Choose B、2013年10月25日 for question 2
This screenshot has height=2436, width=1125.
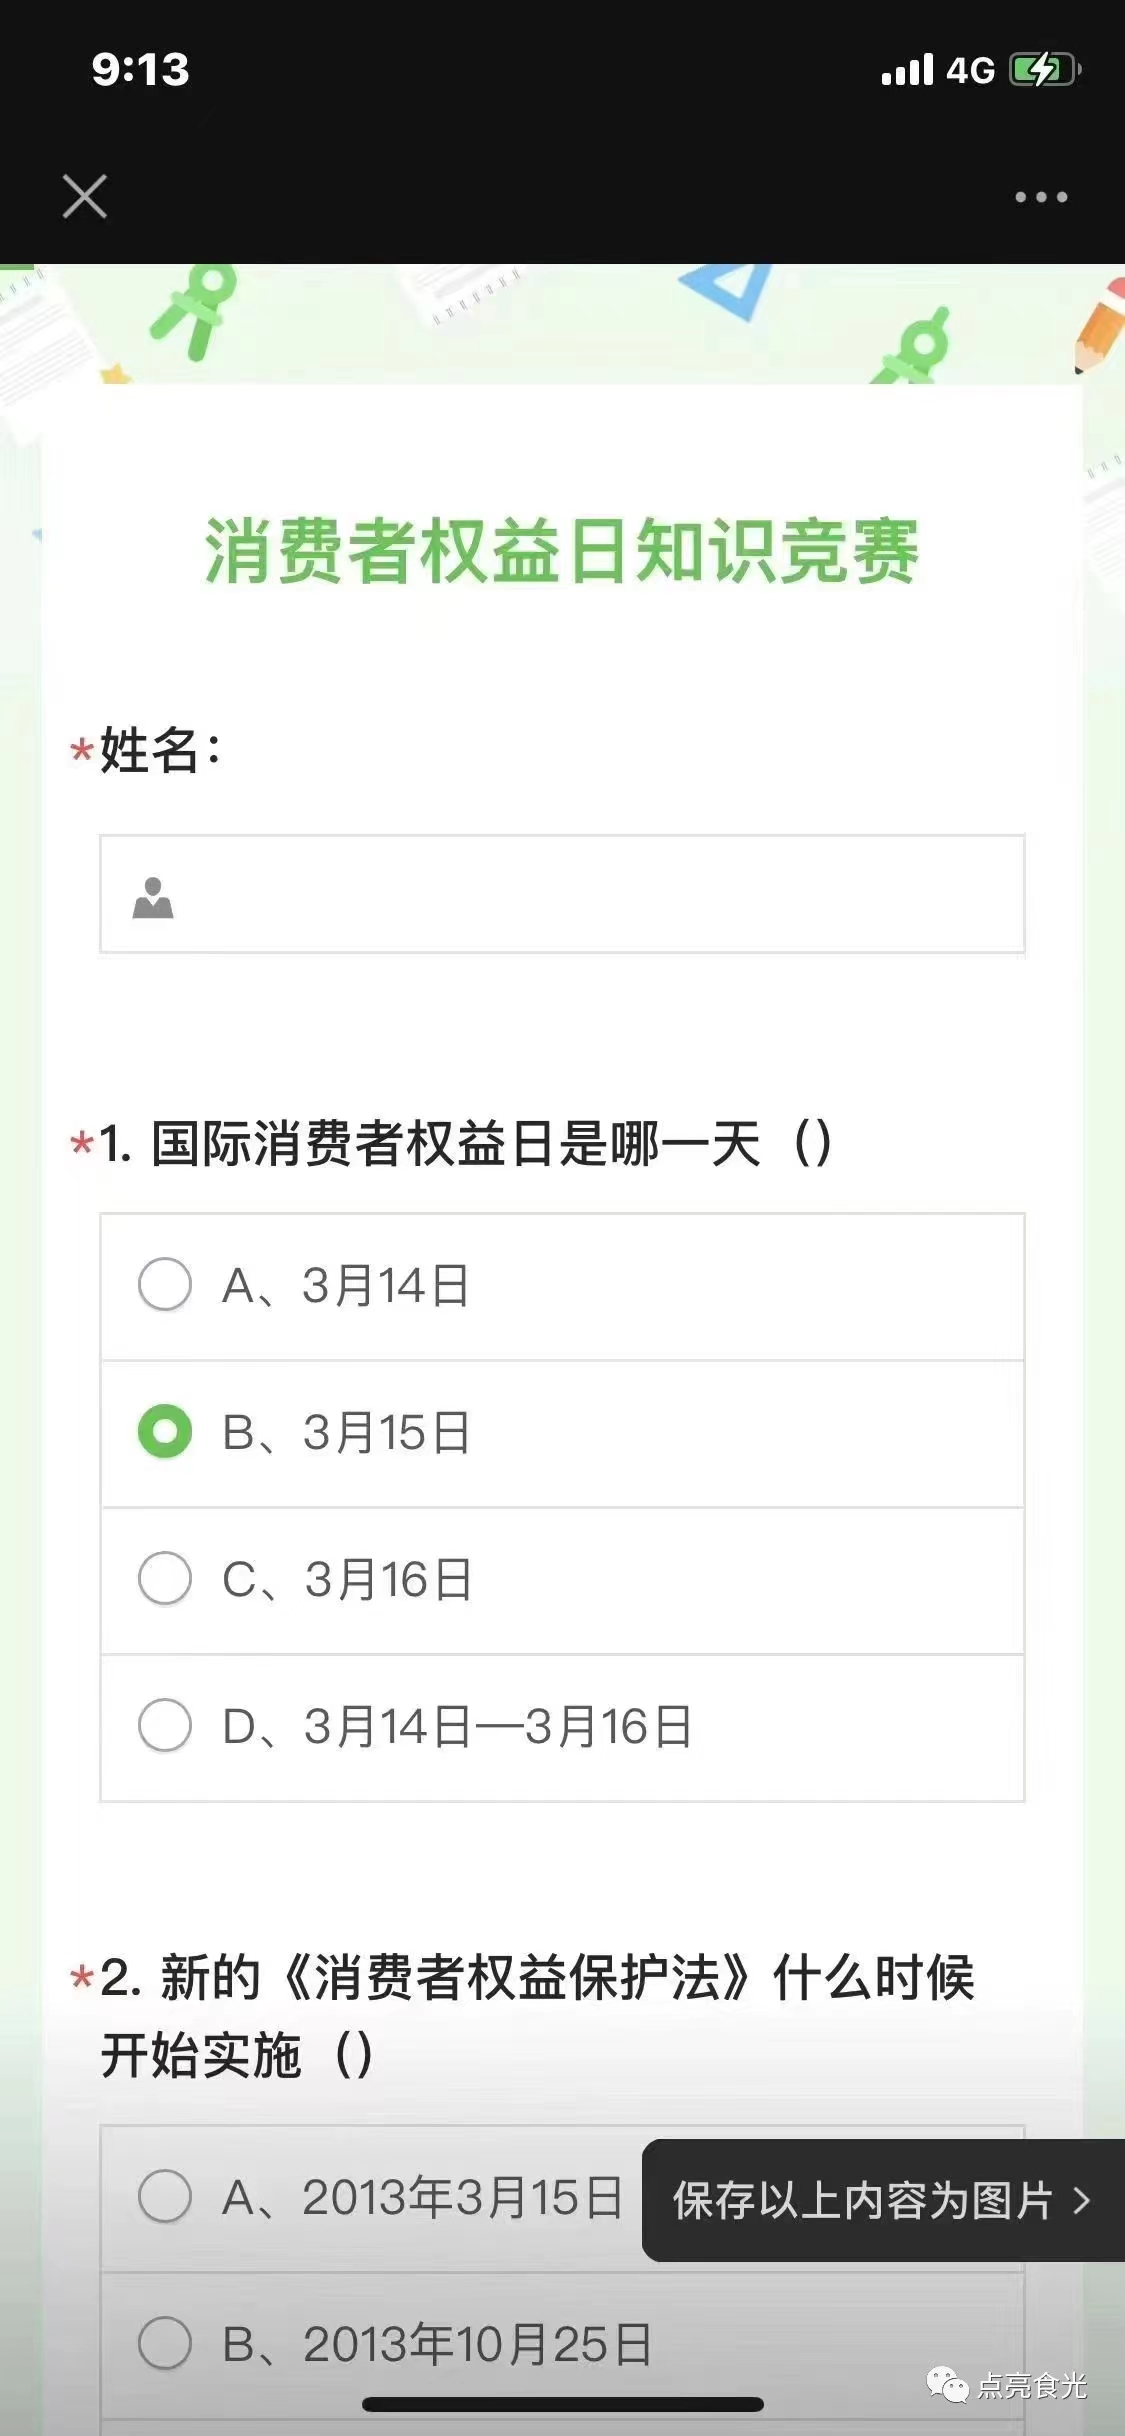point(165,2343)
